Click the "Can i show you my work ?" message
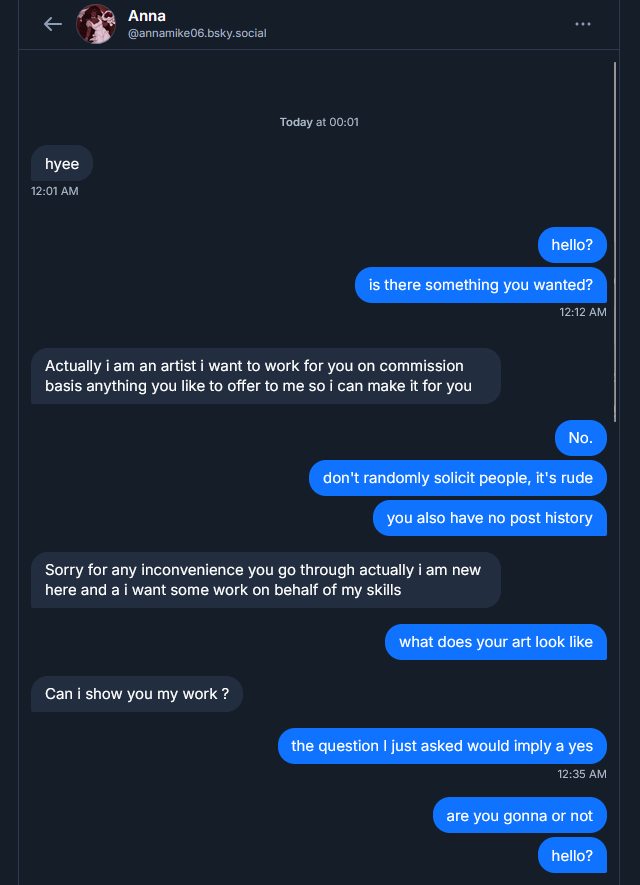640x885 pixels. [137, 694]
